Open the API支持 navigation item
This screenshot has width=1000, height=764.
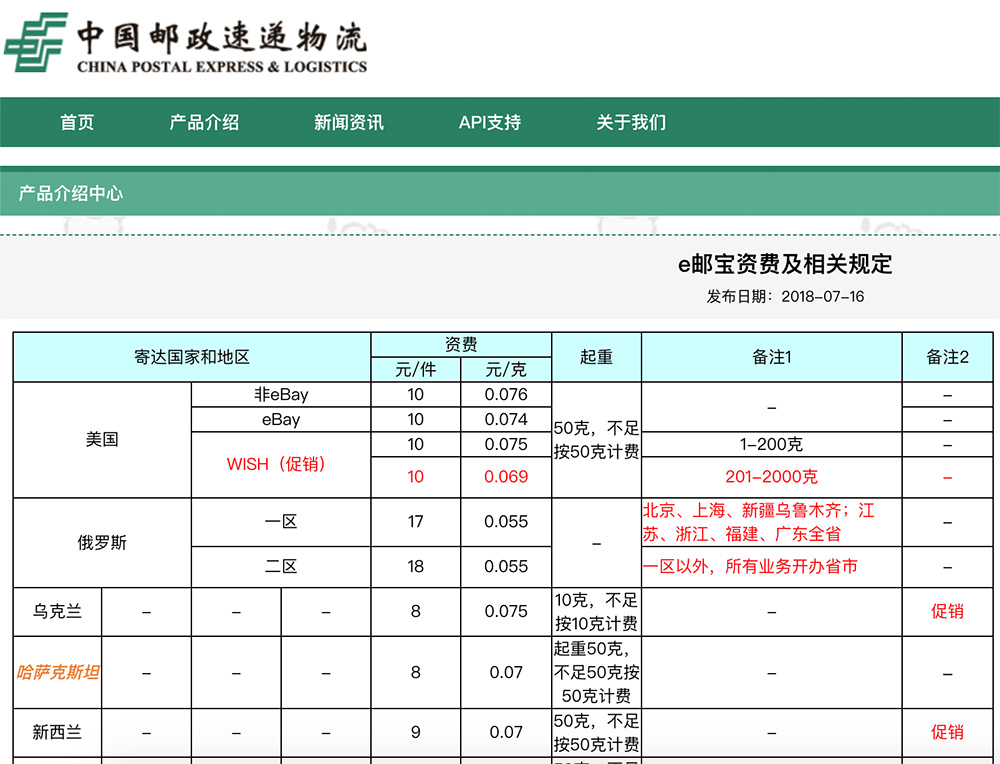[490, 122]
